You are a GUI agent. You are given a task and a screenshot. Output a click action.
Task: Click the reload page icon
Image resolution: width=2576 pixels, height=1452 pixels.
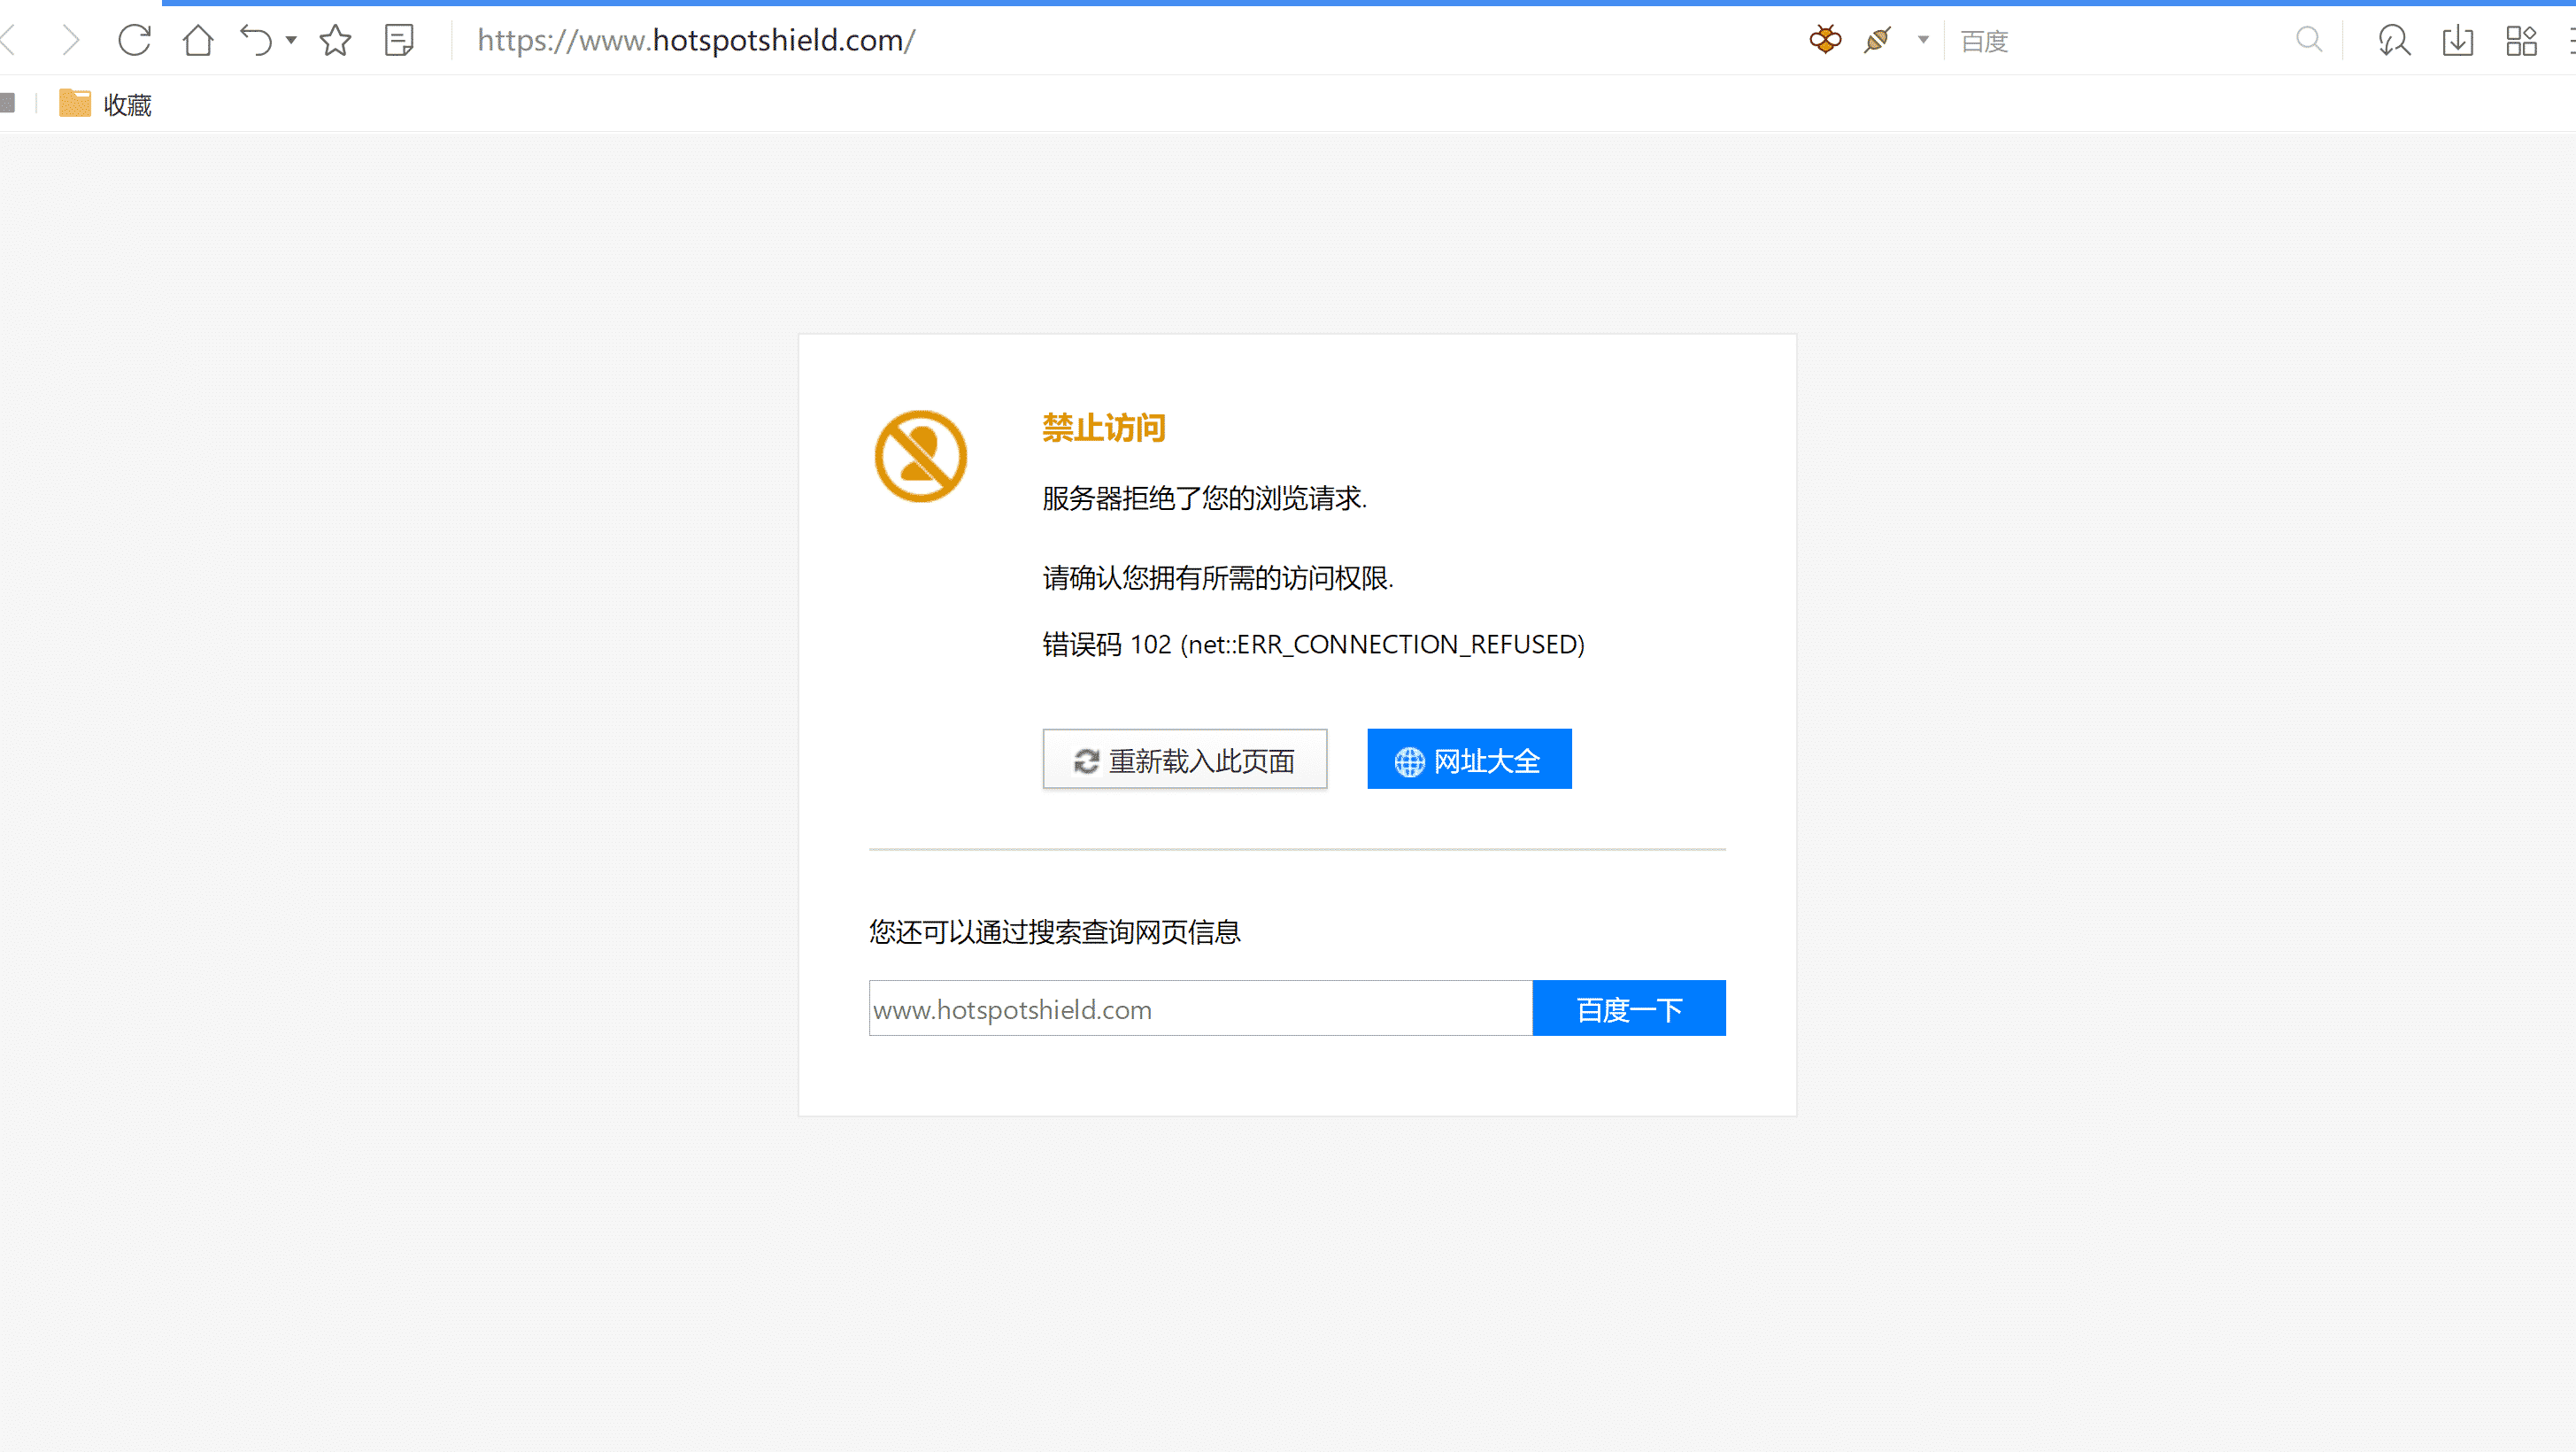coord(134,41)
